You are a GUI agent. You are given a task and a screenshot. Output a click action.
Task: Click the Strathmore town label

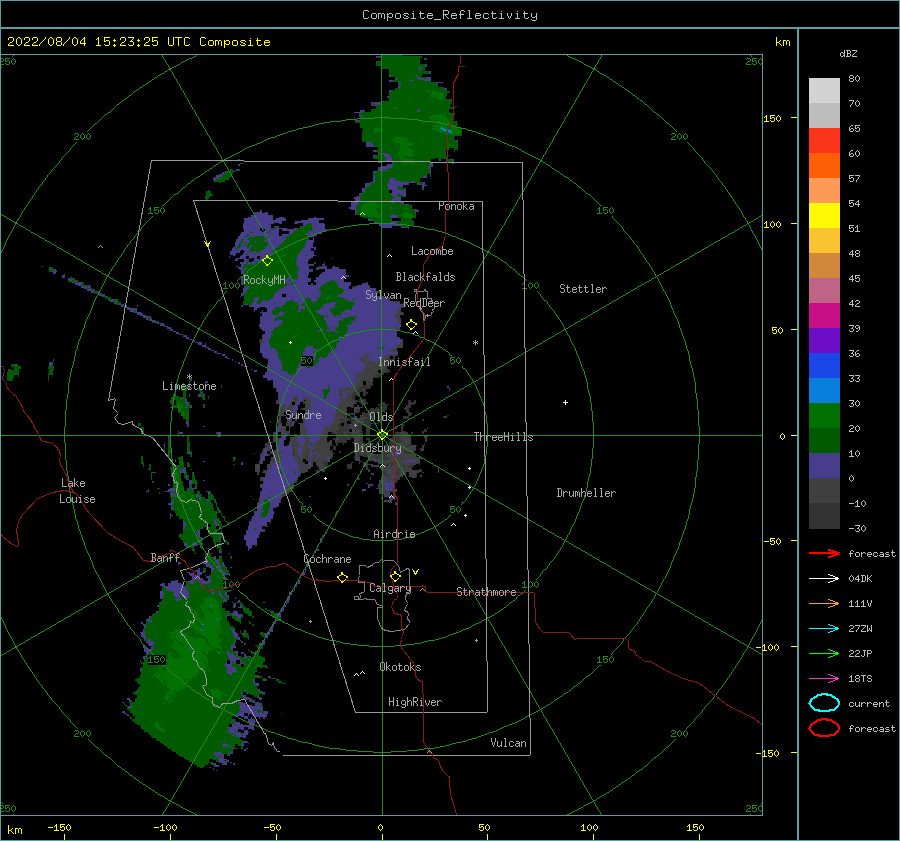(486, 592)
